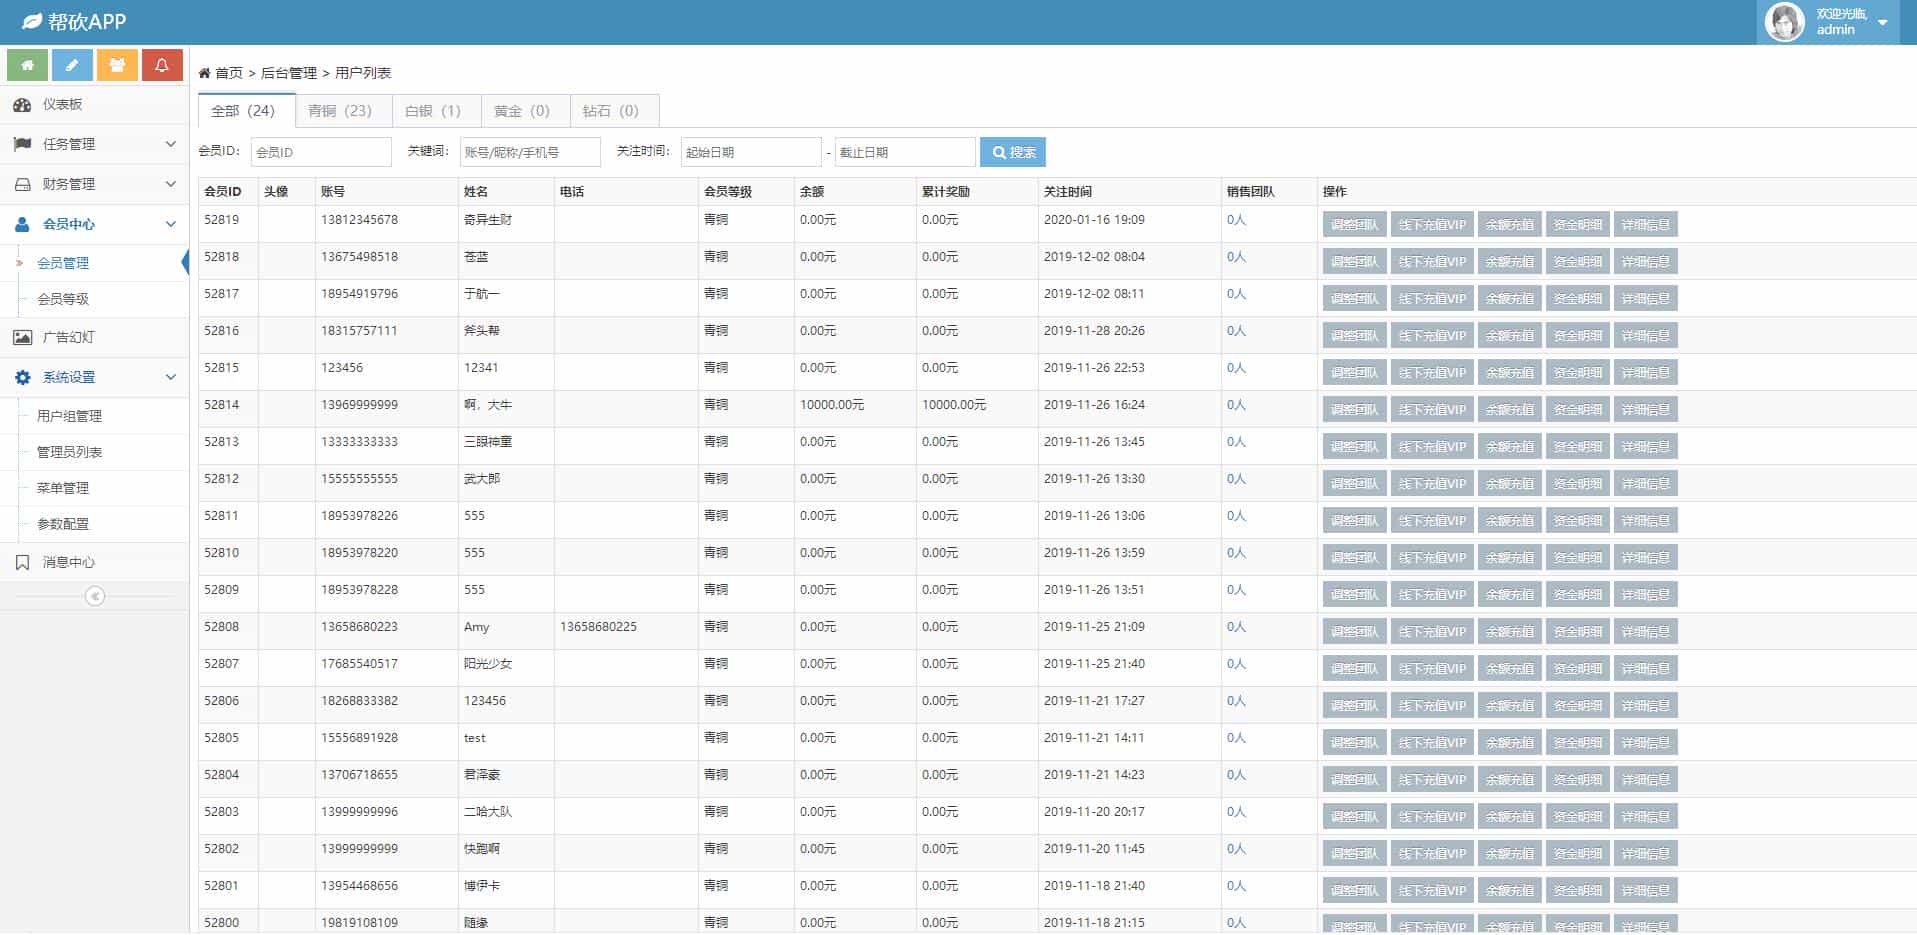Collapse the sidebar using the arrow toggle
This screenshot has width=1917, height=935.
[x=94, y=596]
